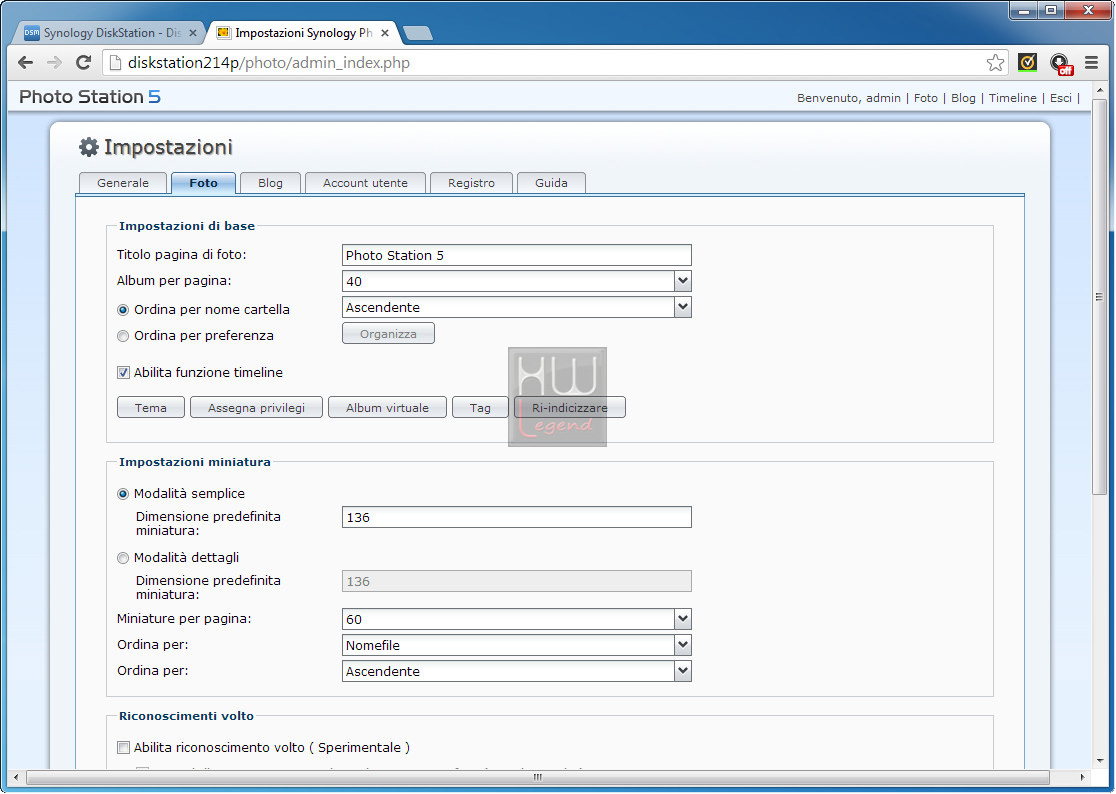Open the yellow checkmark extension icon
Viewport: 1116px width, 794px height.
pos(1027,63)
